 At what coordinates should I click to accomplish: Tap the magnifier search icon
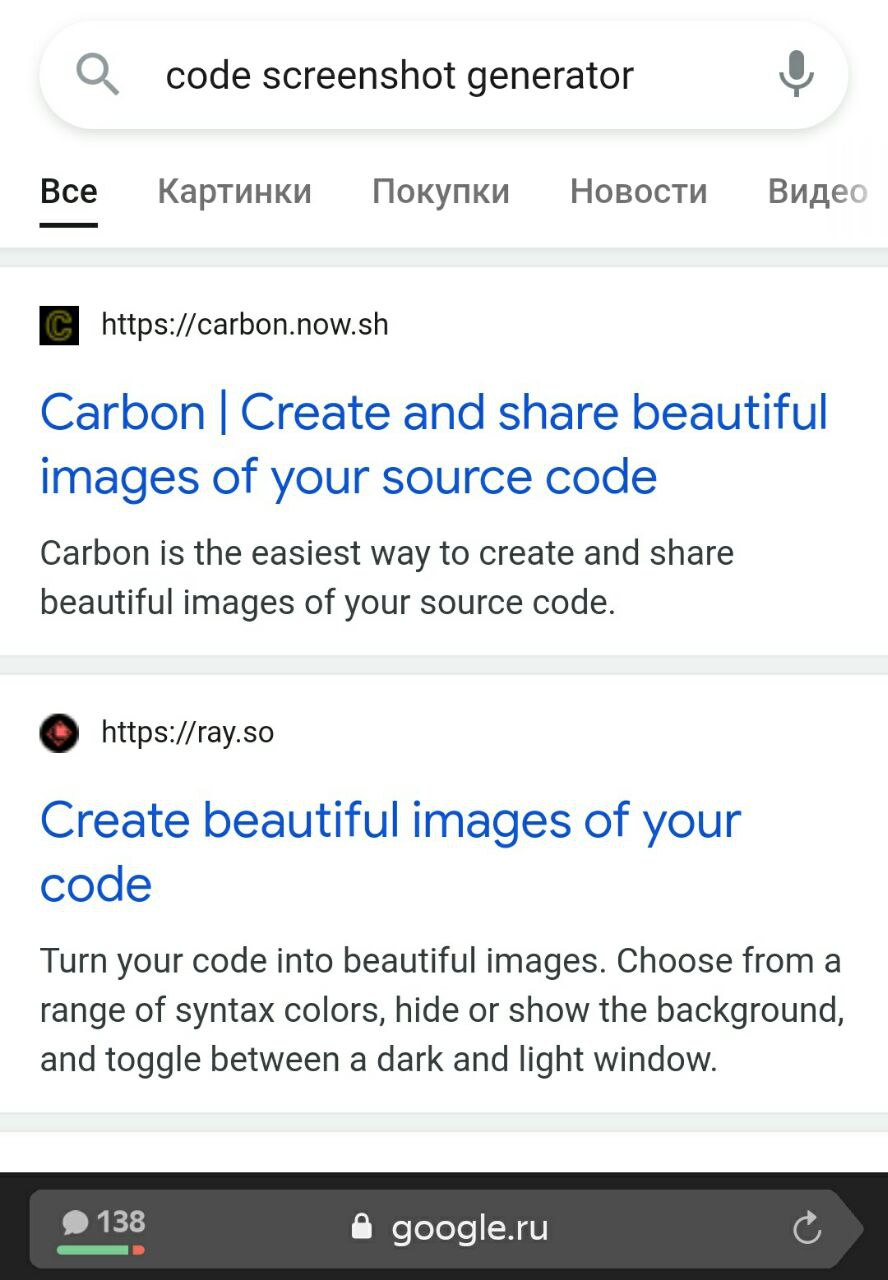pyautogui.click(x=97, y=75)
